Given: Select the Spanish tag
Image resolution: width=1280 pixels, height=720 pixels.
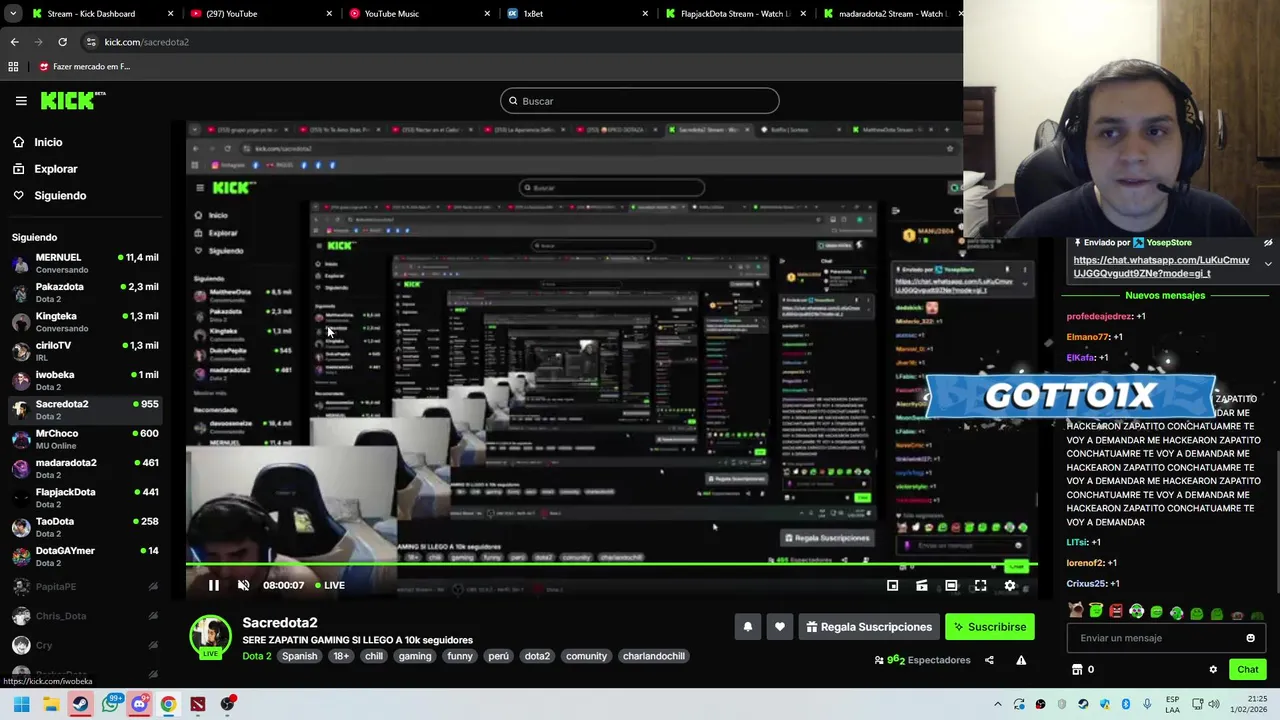Looking at the screenshot, I should (299, 657).
